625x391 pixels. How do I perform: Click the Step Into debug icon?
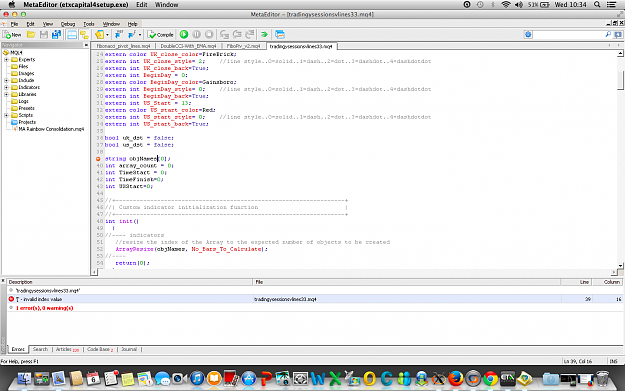tap(224, 35)
